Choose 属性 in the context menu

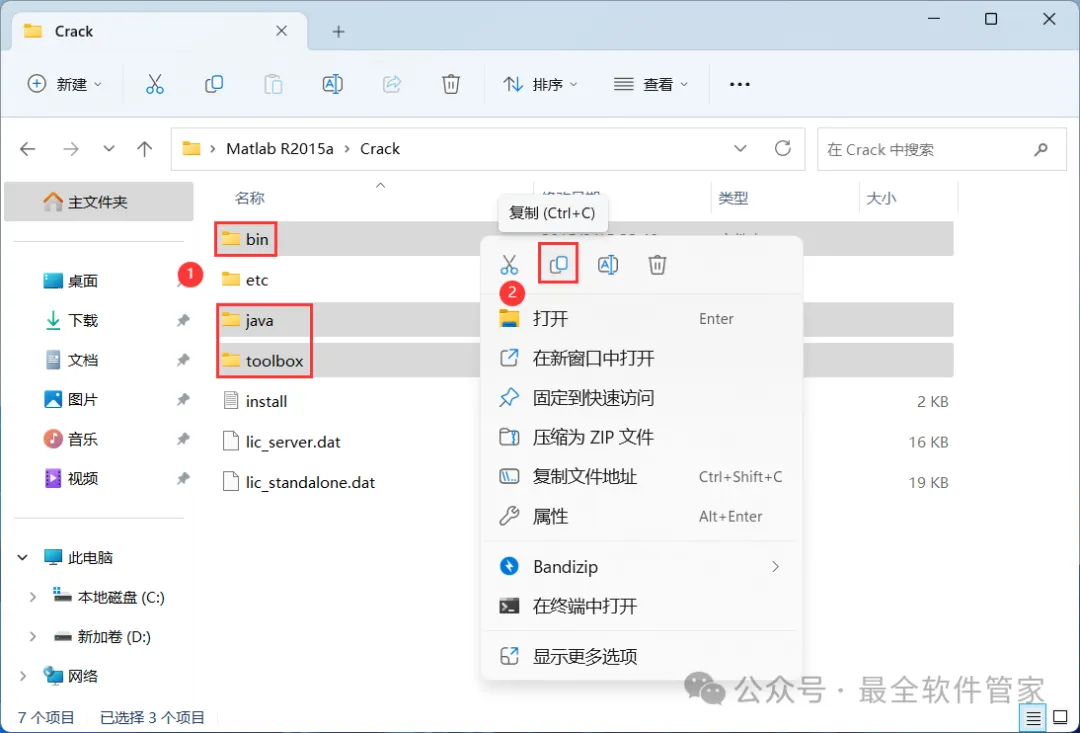coord(641,516)
